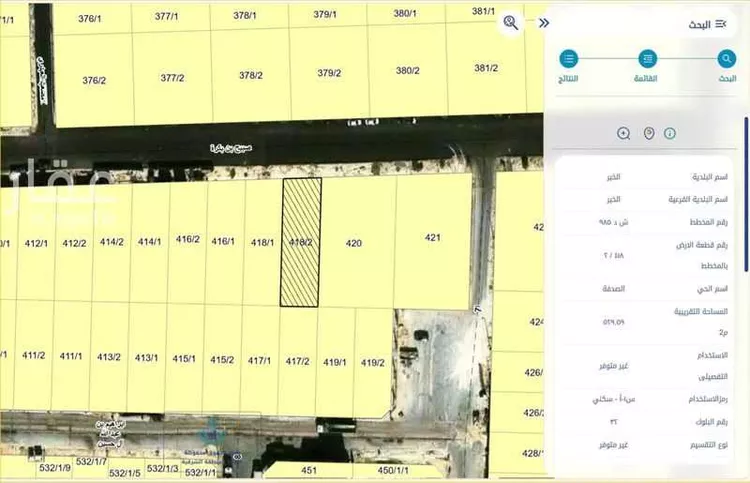Screen dimensions: 750x483
Task: Select the النتائج step results icon
Action: (x=568, y=59)
